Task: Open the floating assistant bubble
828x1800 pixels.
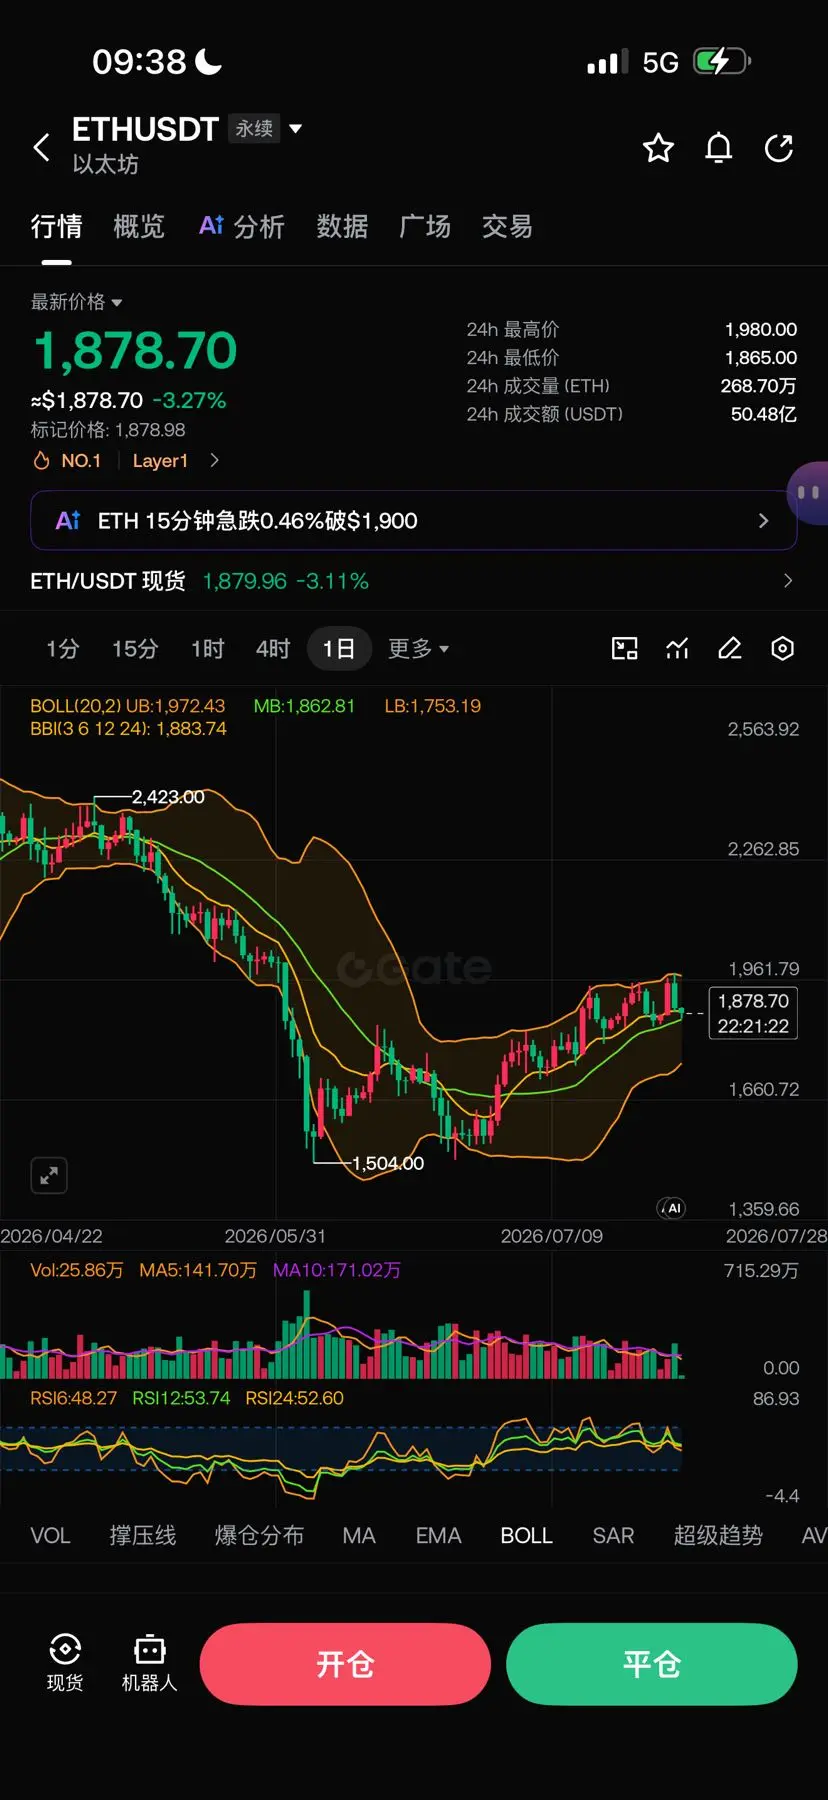Action: click(808, 492)
